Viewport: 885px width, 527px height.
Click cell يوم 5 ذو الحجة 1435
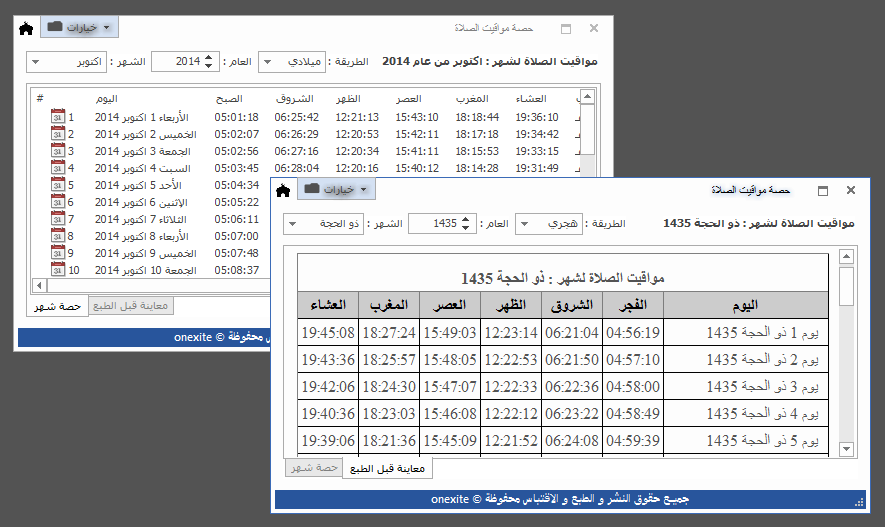point(746,441)
